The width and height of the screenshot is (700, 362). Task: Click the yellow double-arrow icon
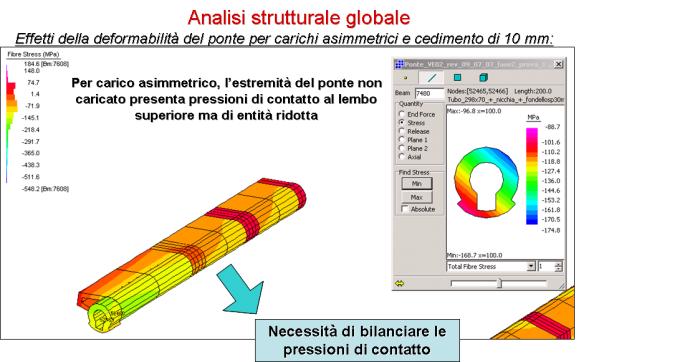click(x=400, y=283)
